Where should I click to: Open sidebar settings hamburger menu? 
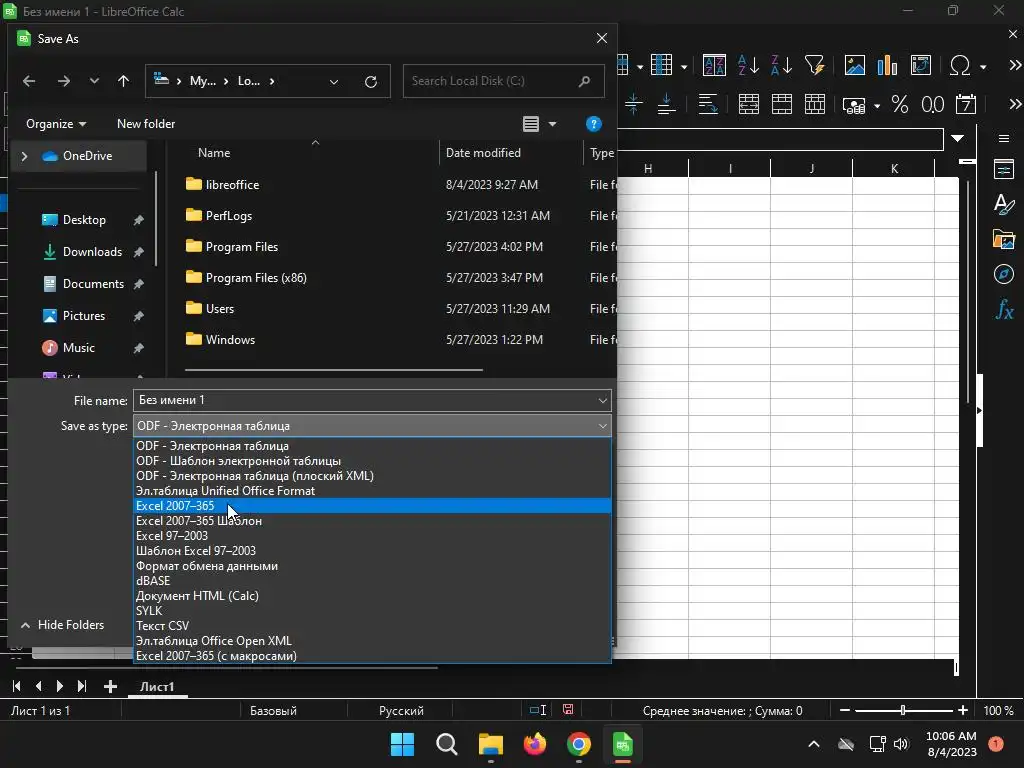coord(1004,138)
